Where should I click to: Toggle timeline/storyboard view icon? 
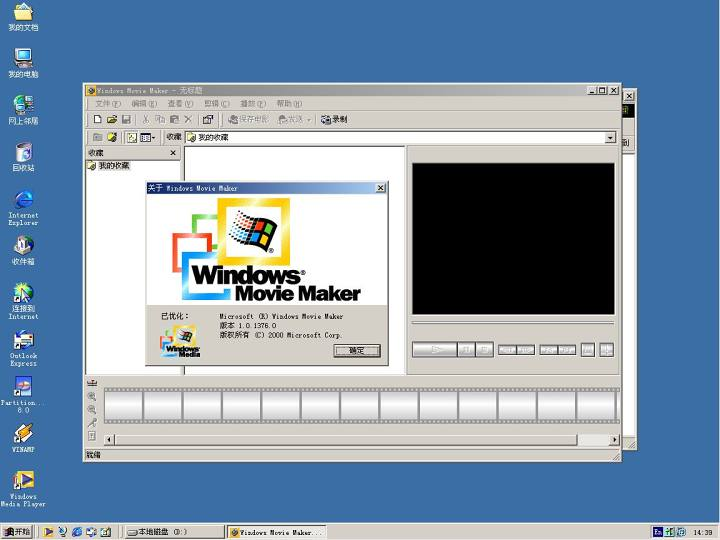pyautogui.click(x=92, y=383)
